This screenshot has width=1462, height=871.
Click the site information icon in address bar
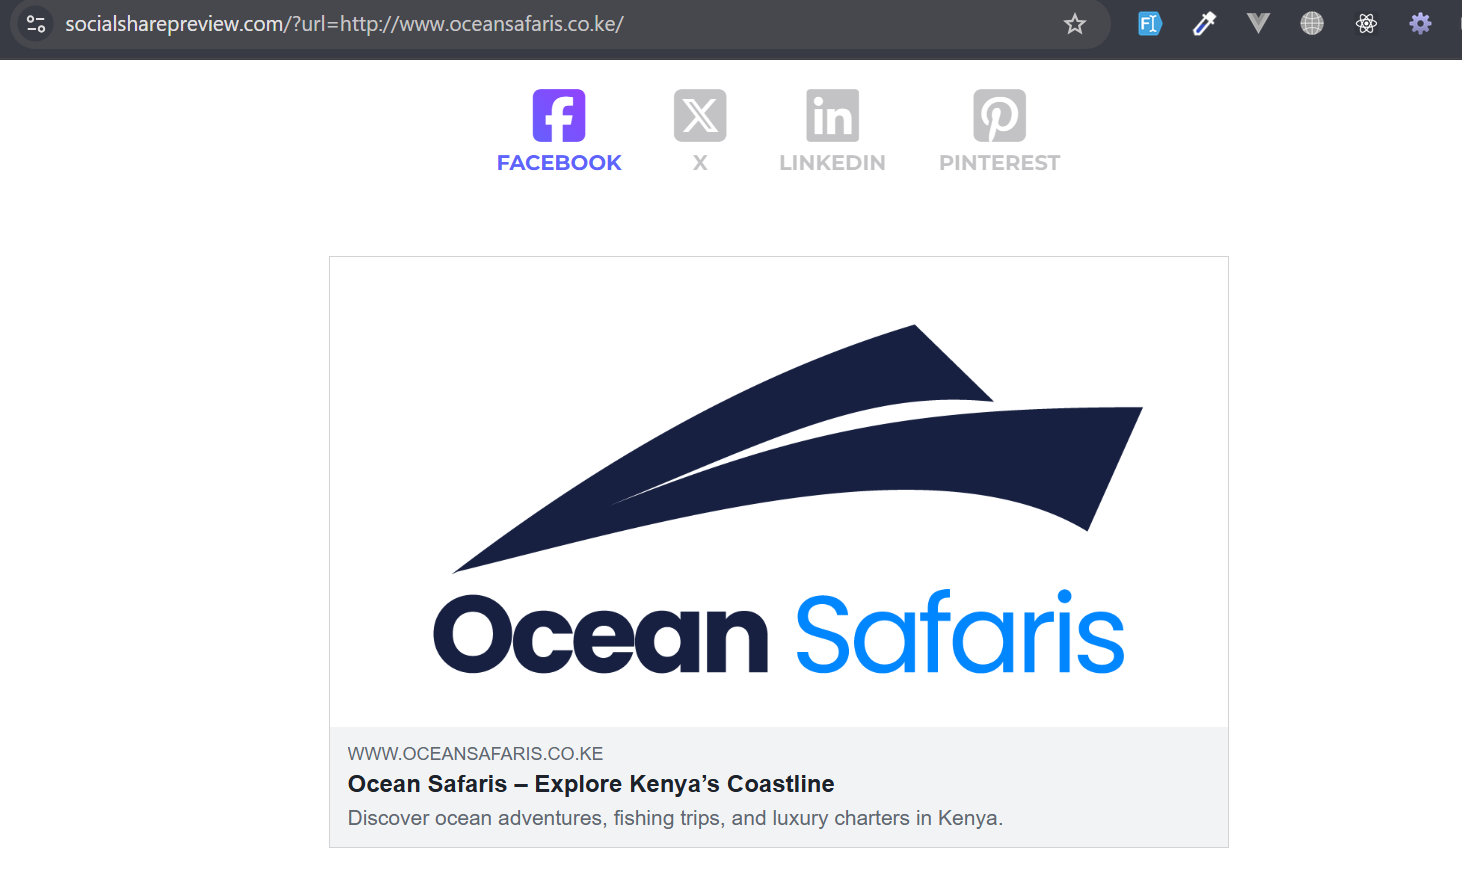(x=36, y=23)
